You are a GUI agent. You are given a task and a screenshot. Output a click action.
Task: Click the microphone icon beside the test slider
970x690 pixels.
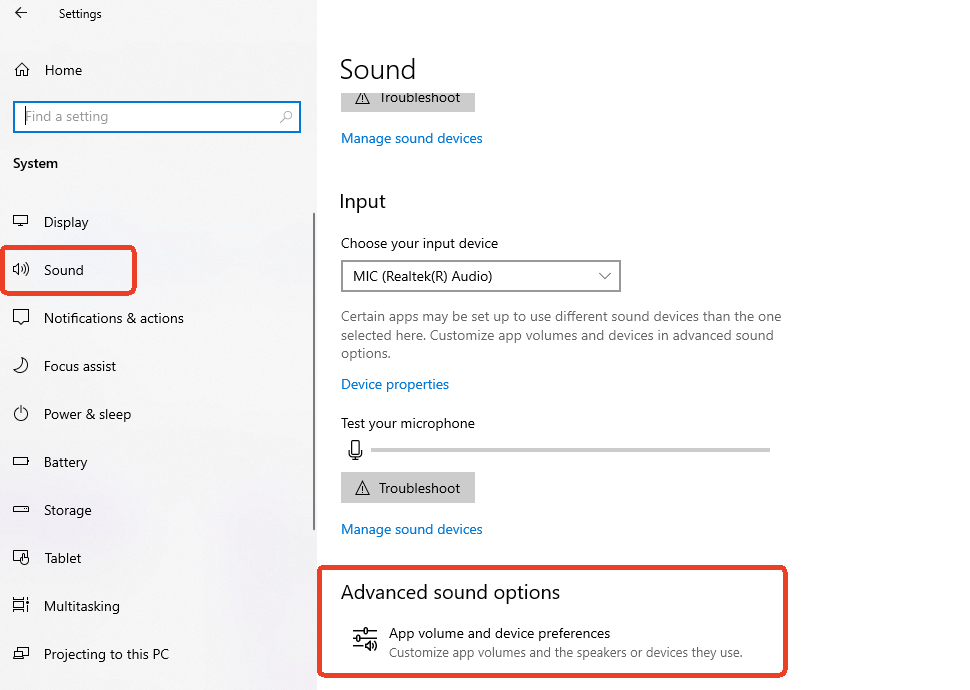tap(355, 450)
